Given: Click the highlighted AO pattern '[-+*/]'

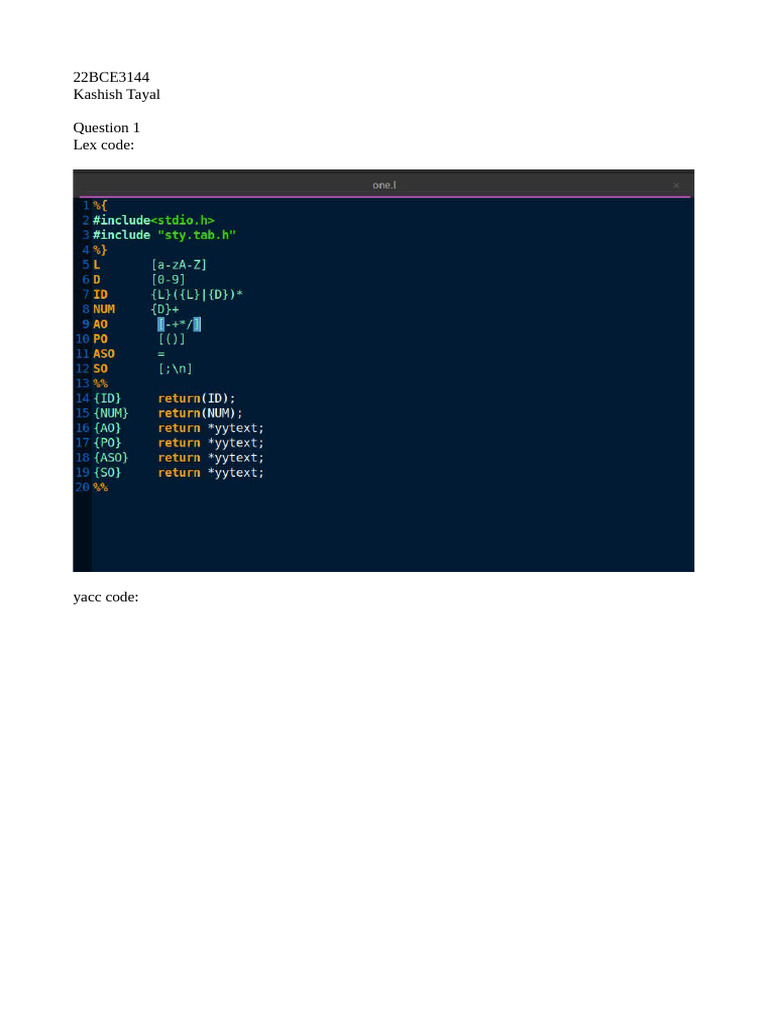Looking at the screenshot, I should point(179,324).
